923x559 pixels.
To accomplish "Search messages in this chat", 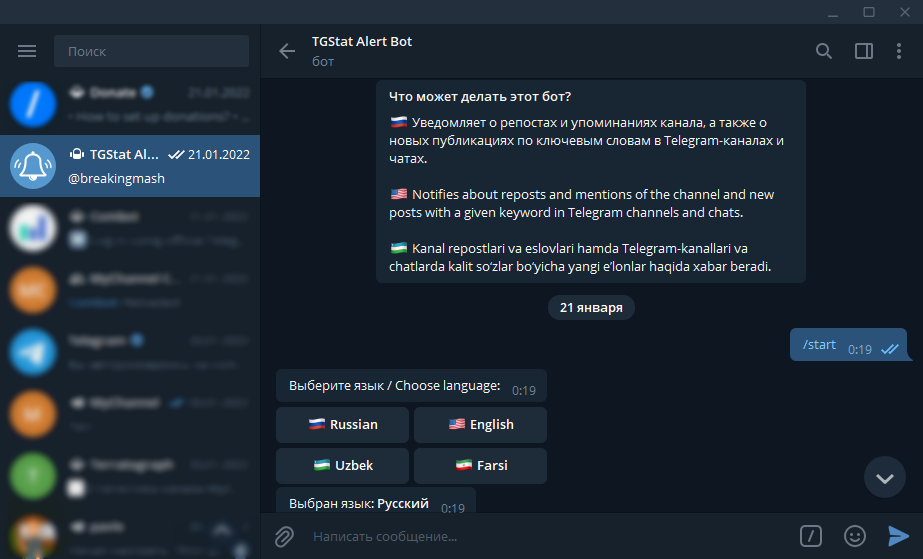I will click(824, 51).
